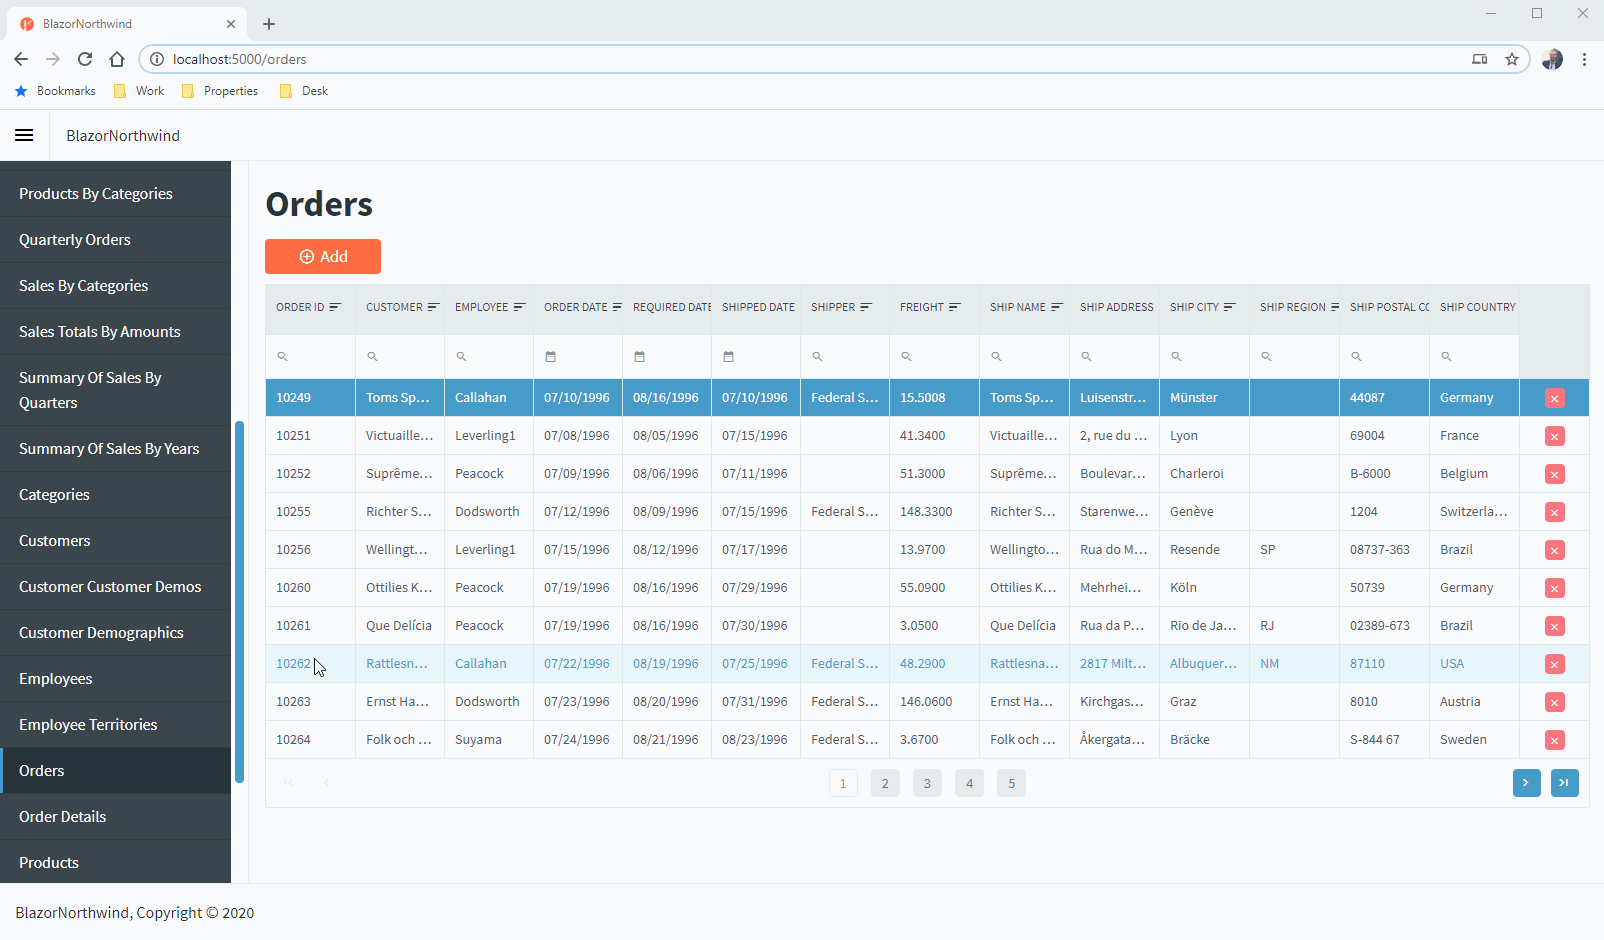Viewport: 1604px width, 940px height.
Task: Open Required Date calendar picker
Action: (639, 356)
